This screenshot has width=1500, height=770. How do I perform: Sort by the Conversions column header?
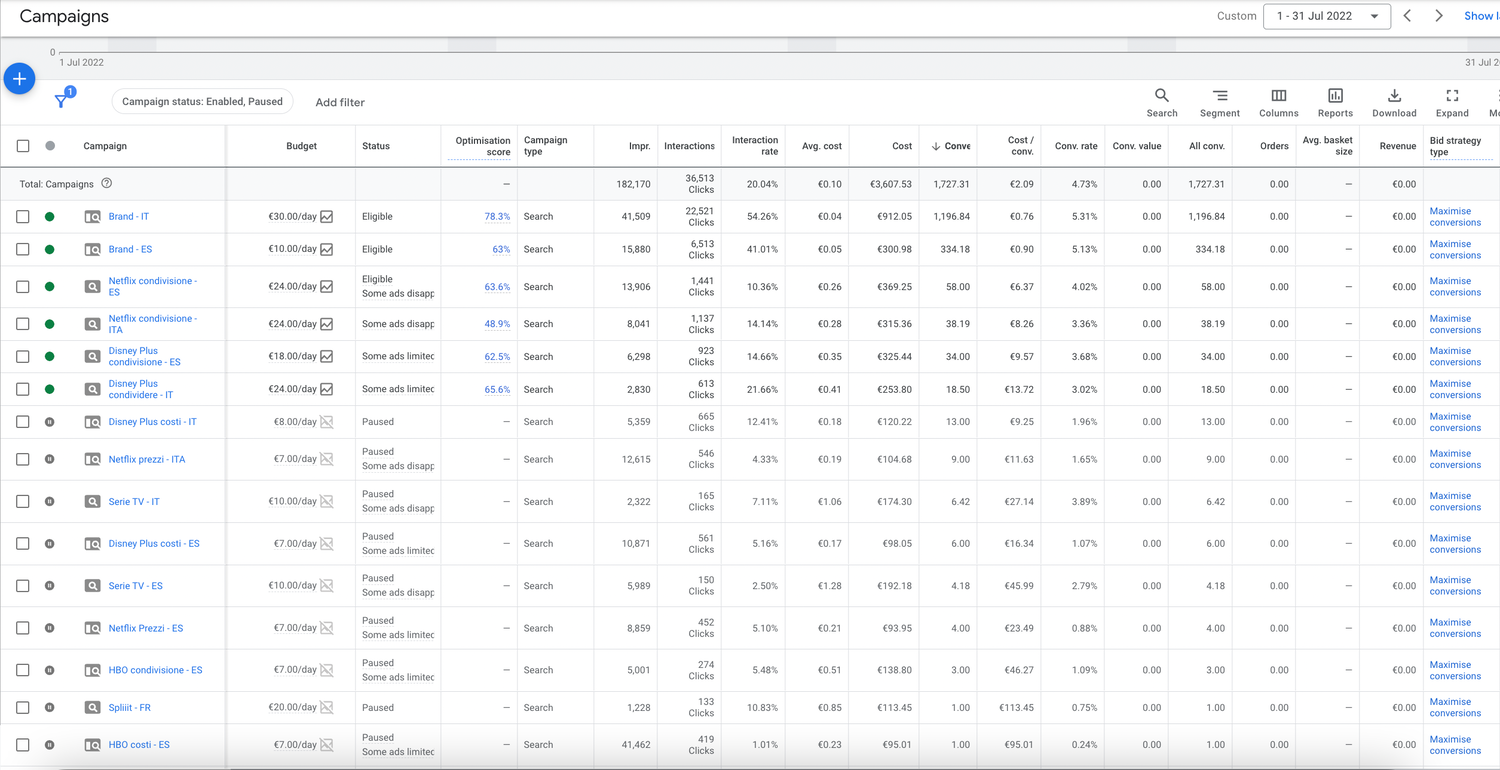950,146
